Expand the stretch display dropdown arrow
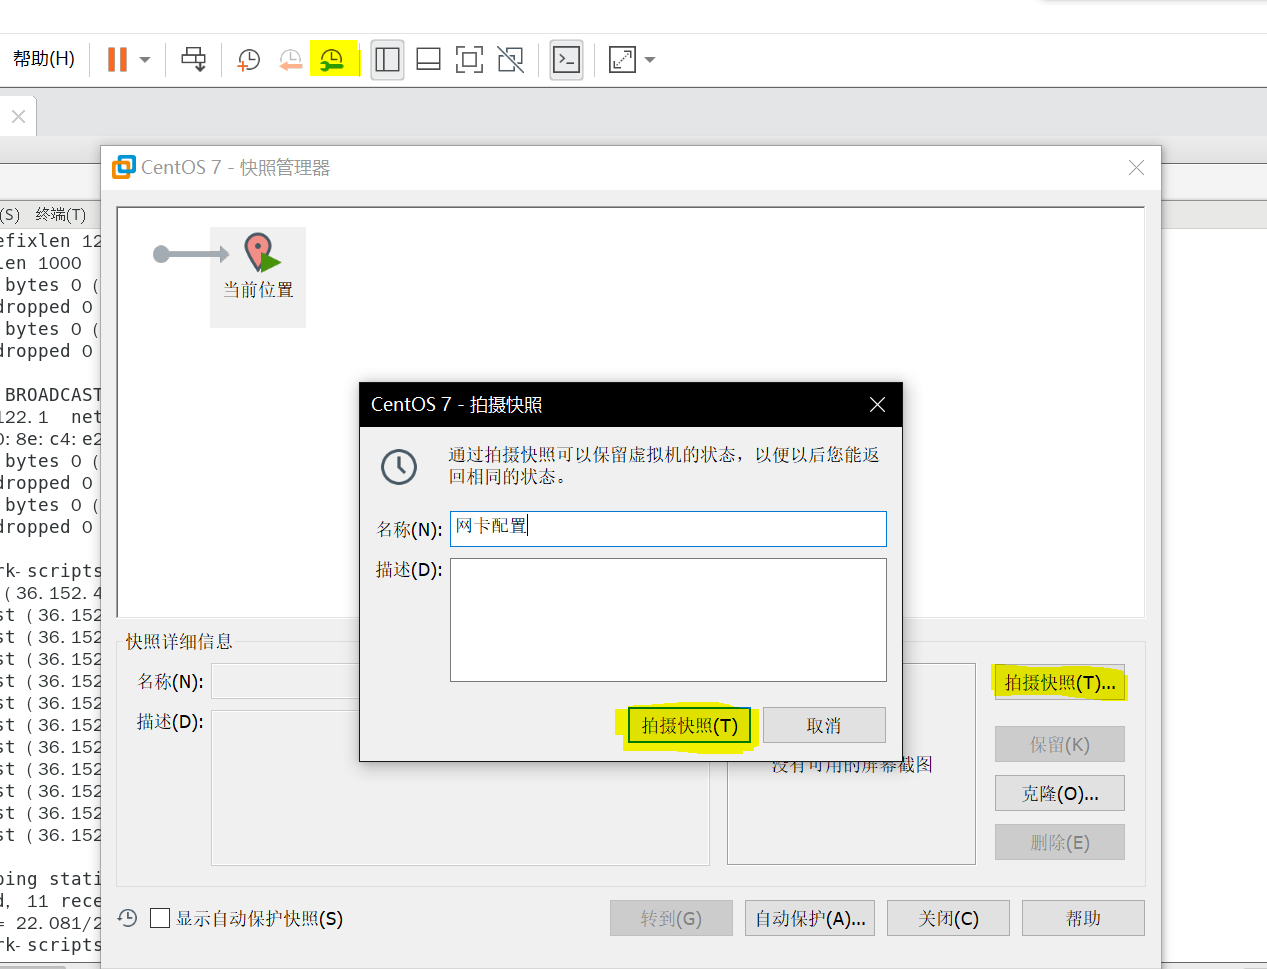The height and width of the screenshot is (969, 1267). (x=650, y=60)
